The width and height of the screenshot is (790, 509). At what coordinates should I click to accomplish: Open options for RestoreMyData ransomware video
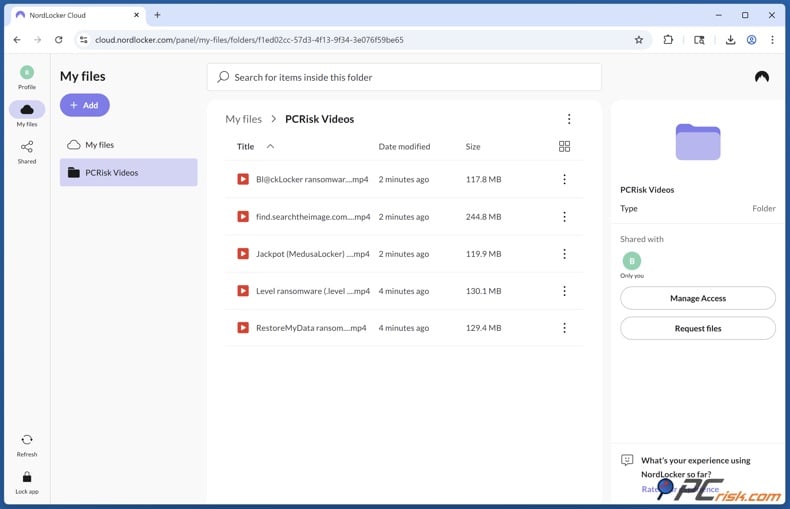pos(564,328)
